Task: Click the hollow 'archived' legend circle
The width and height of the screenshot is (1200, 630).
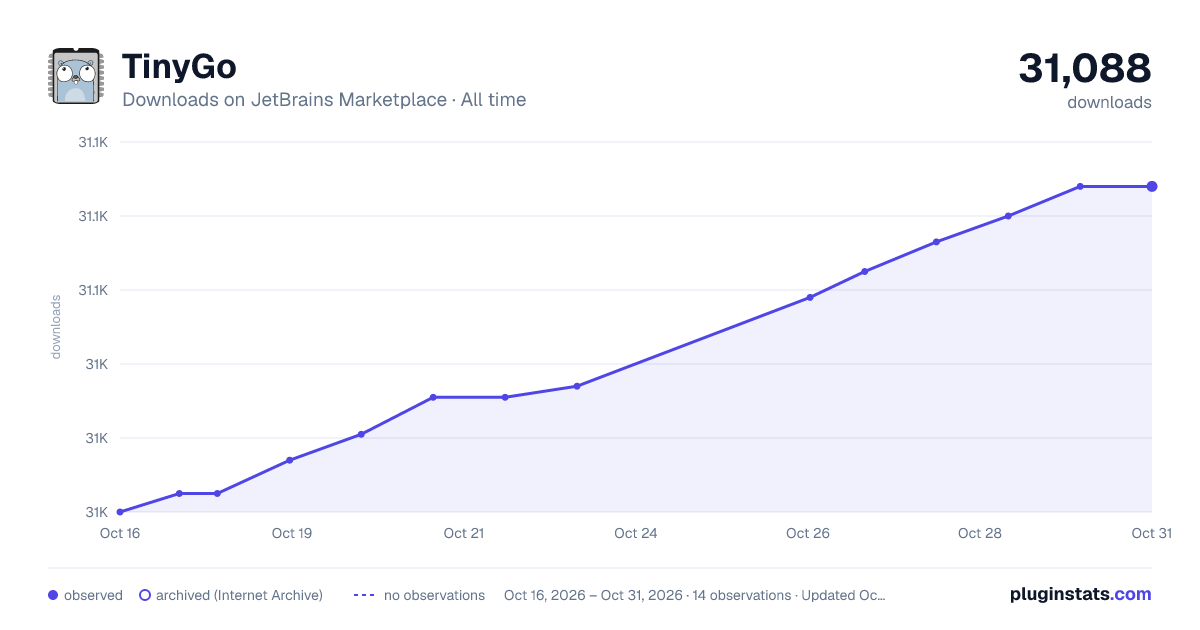Action: [145, 595]
